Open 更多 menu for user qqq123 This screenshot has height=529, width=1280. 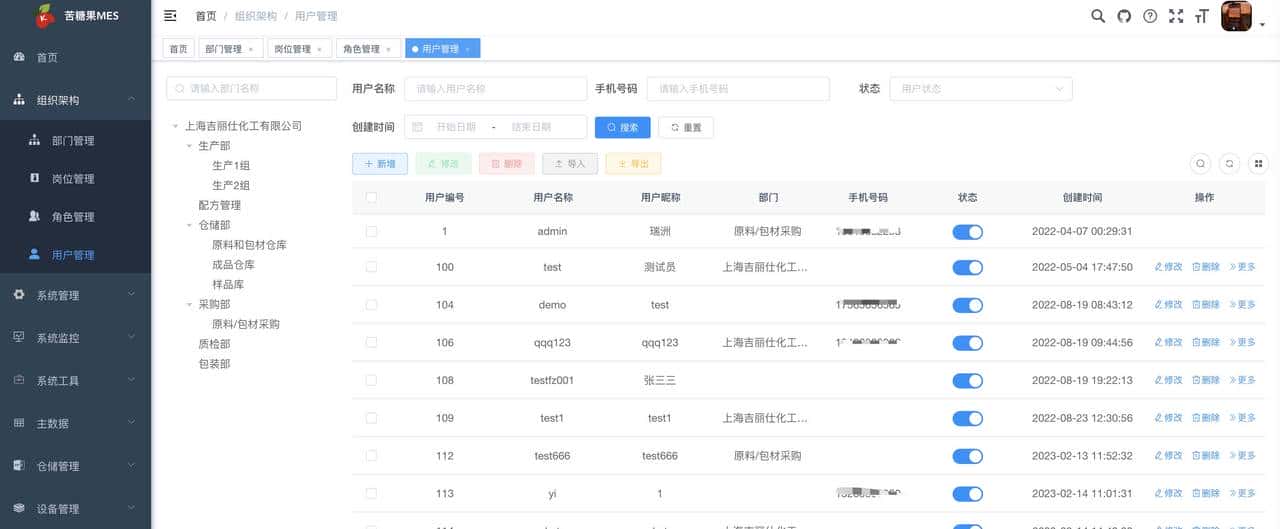[x=1243, y=342]
